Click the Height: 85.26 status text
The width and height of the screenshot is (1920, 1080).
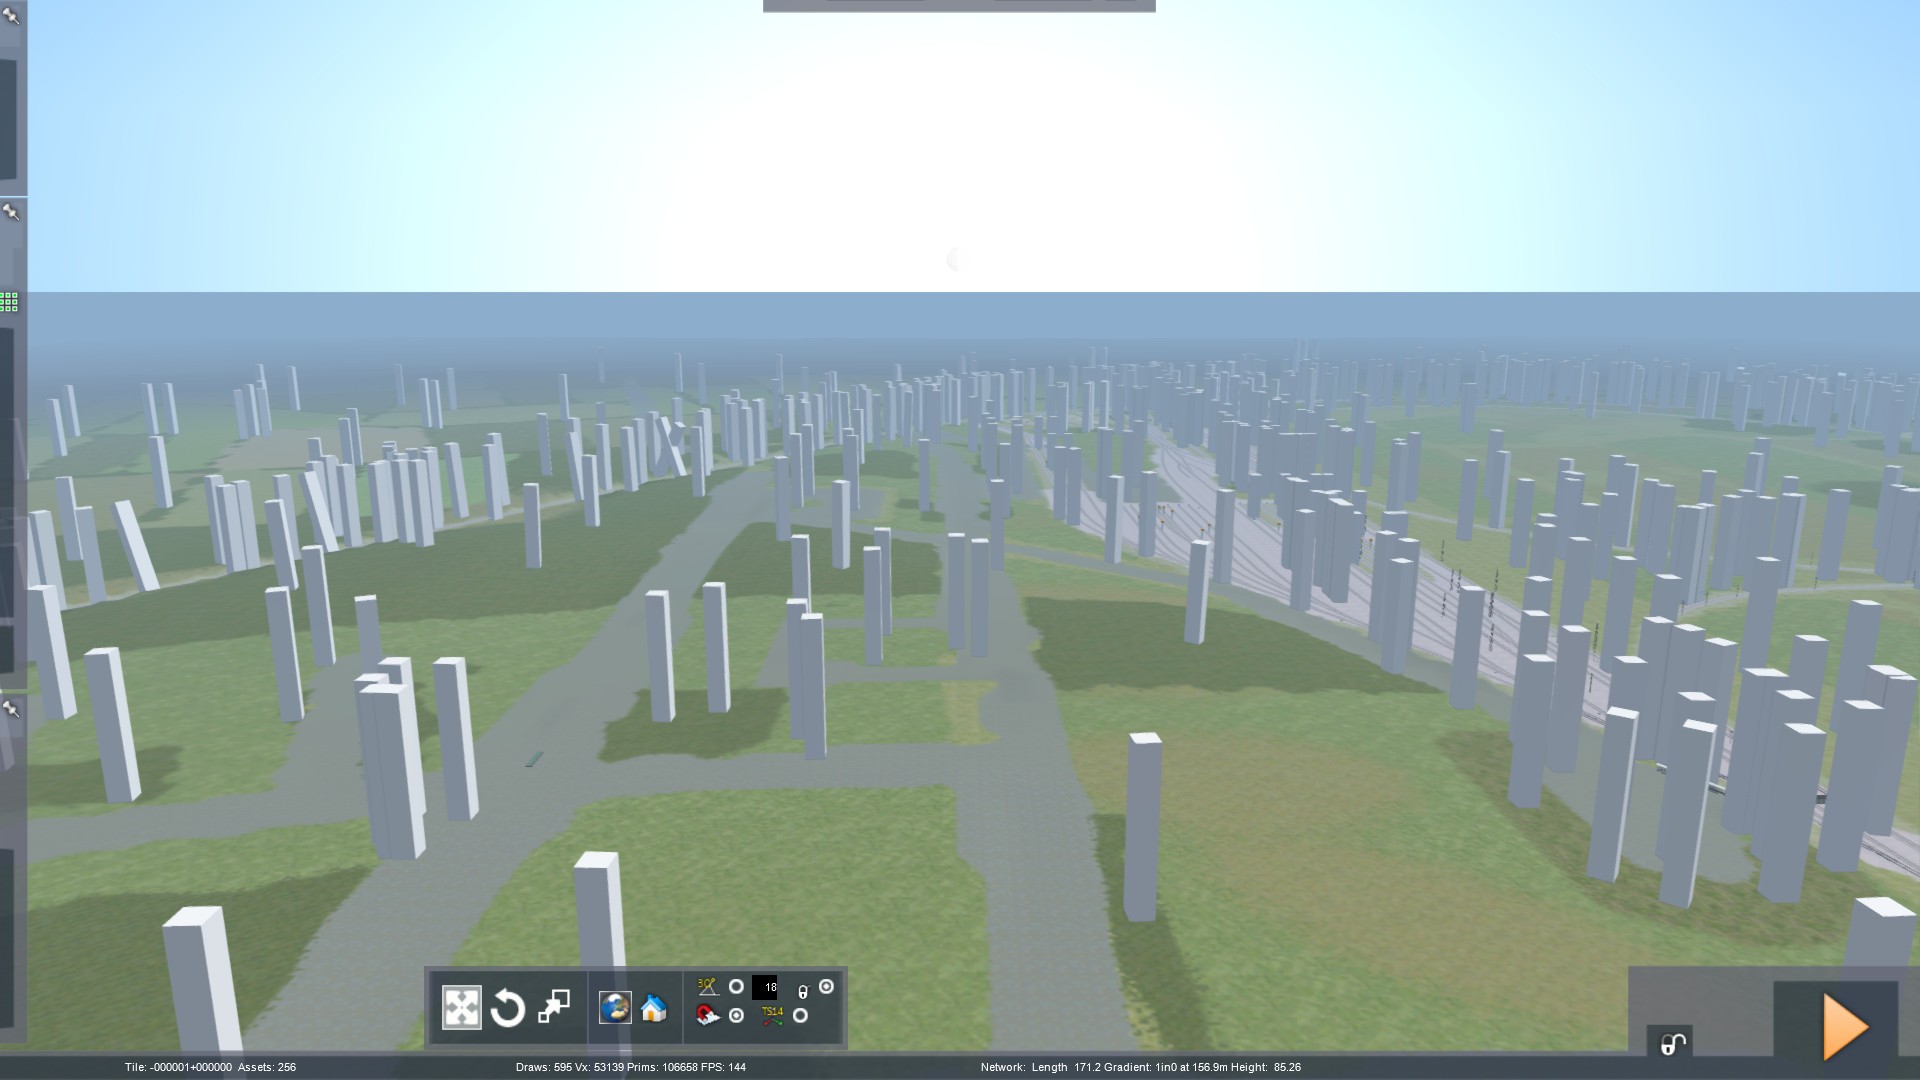pyautogui.click(x=1266, y=1067)
